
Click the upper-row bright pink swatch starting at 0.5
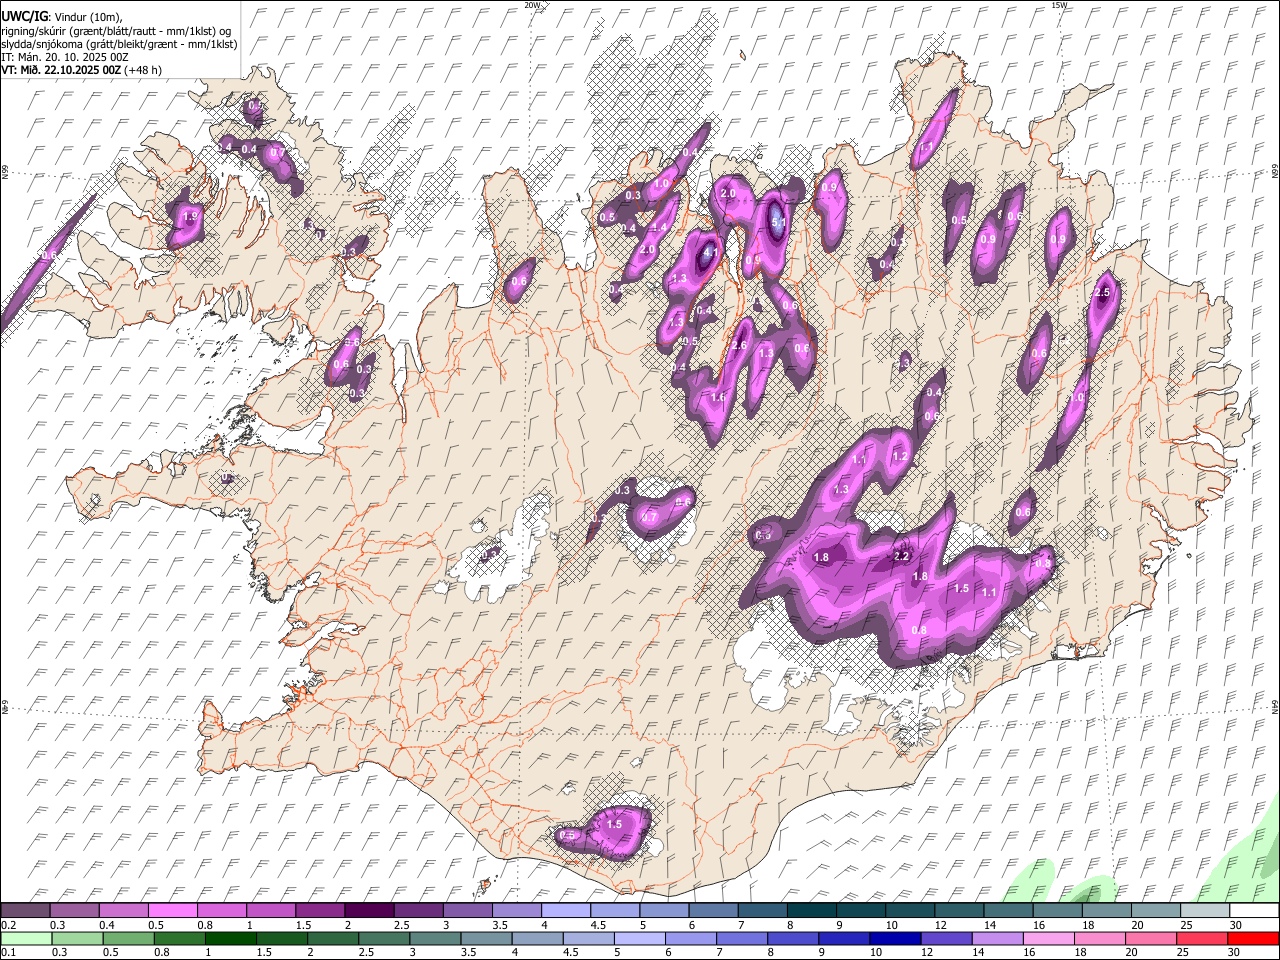tap(172, 910)
